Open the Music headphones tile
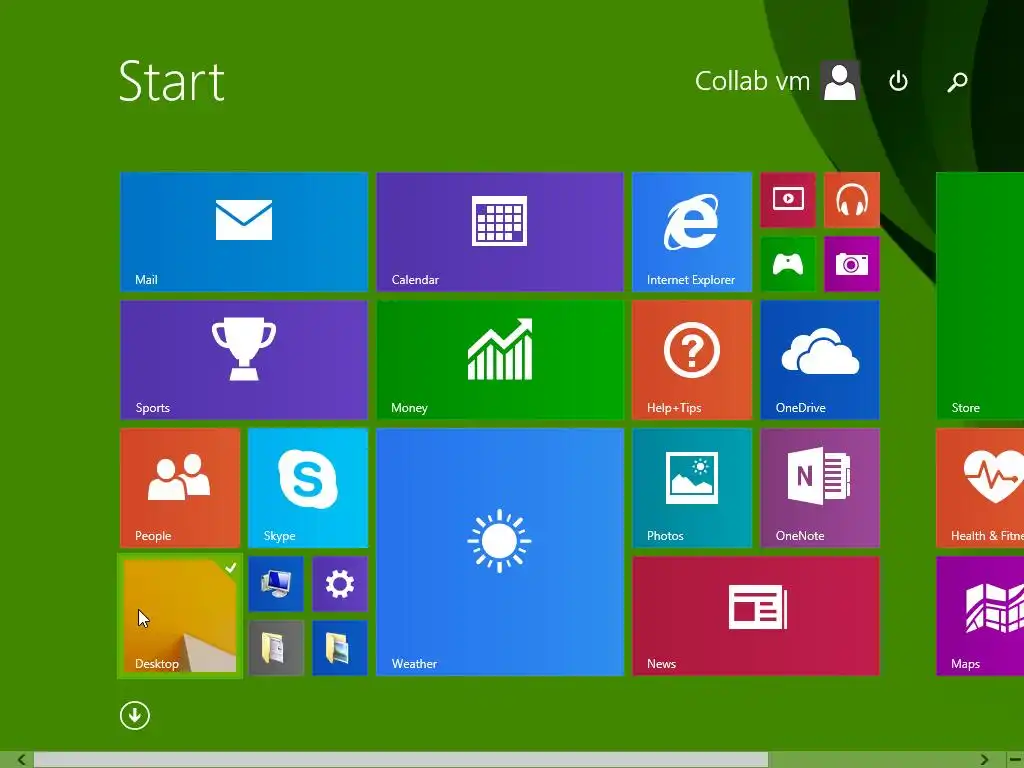1024x768 pixels. tap(852, 200)
